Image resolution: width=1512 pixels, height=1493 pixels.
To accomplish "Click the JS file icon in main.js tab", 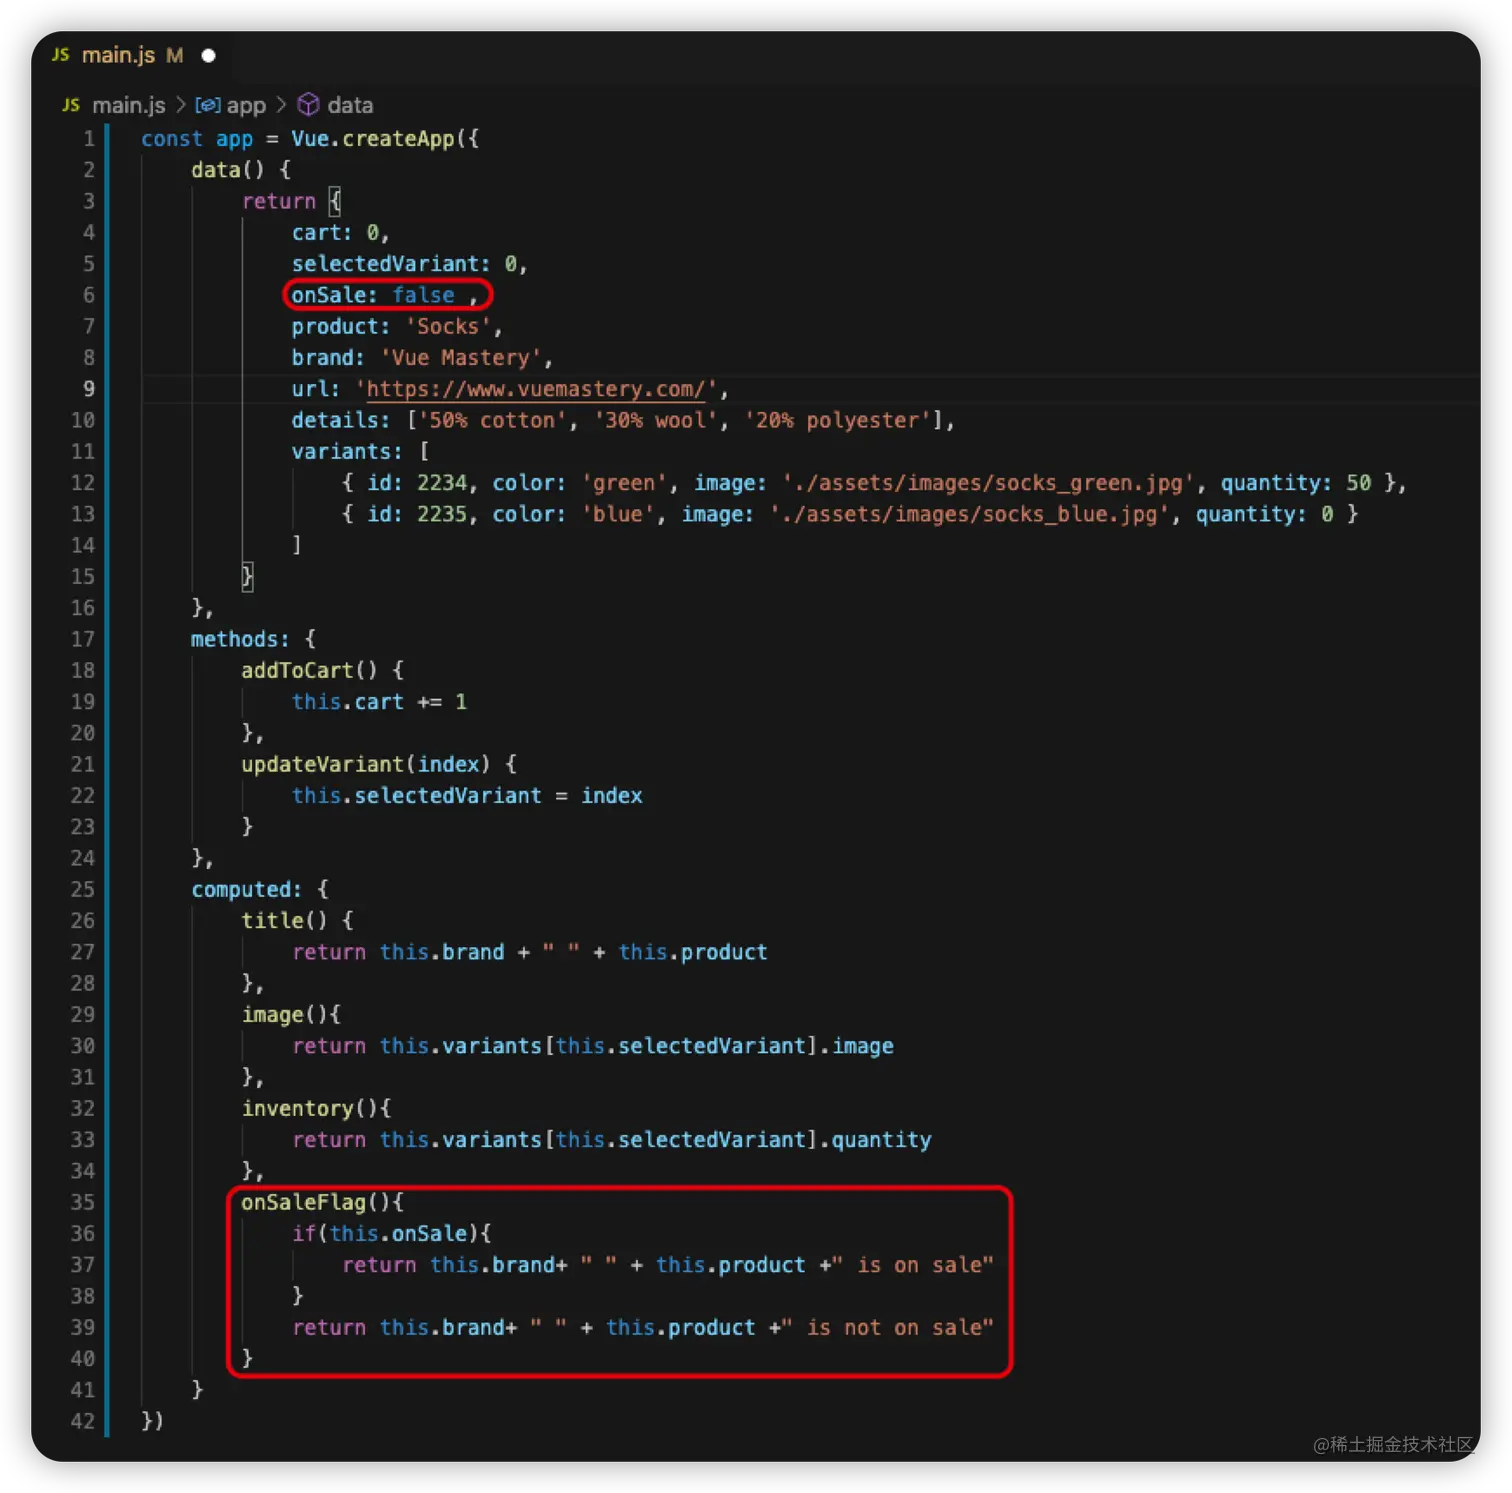I will click(x=61, y=55).
